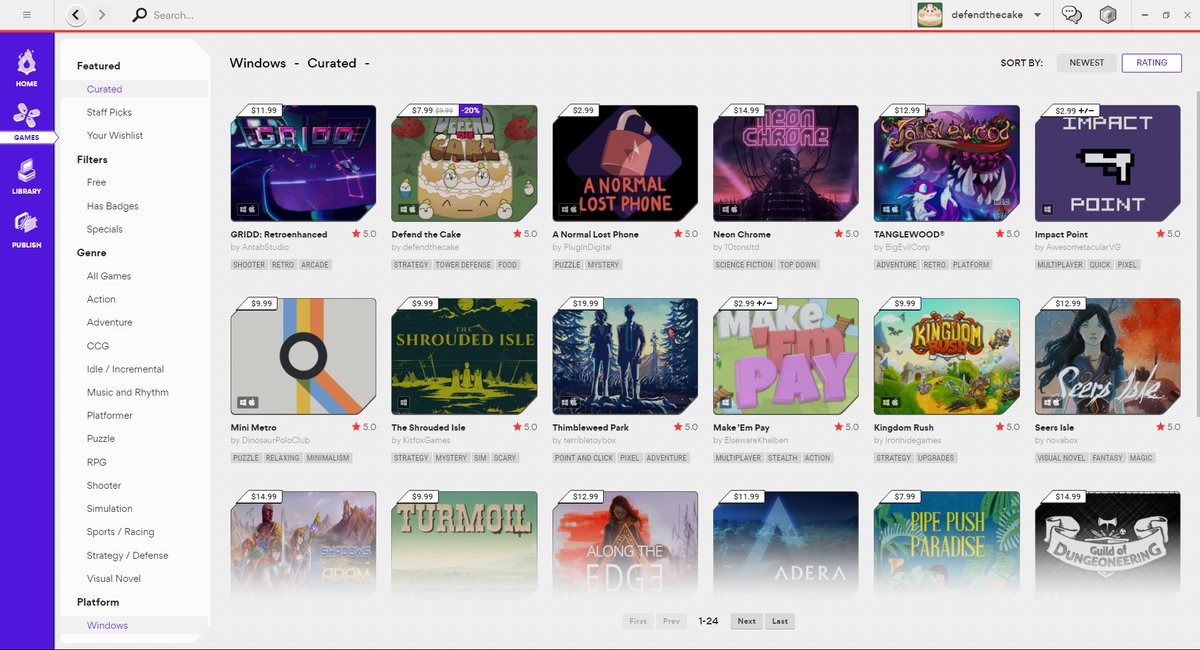Click the defendthecake avatar image

pos(930,15)
